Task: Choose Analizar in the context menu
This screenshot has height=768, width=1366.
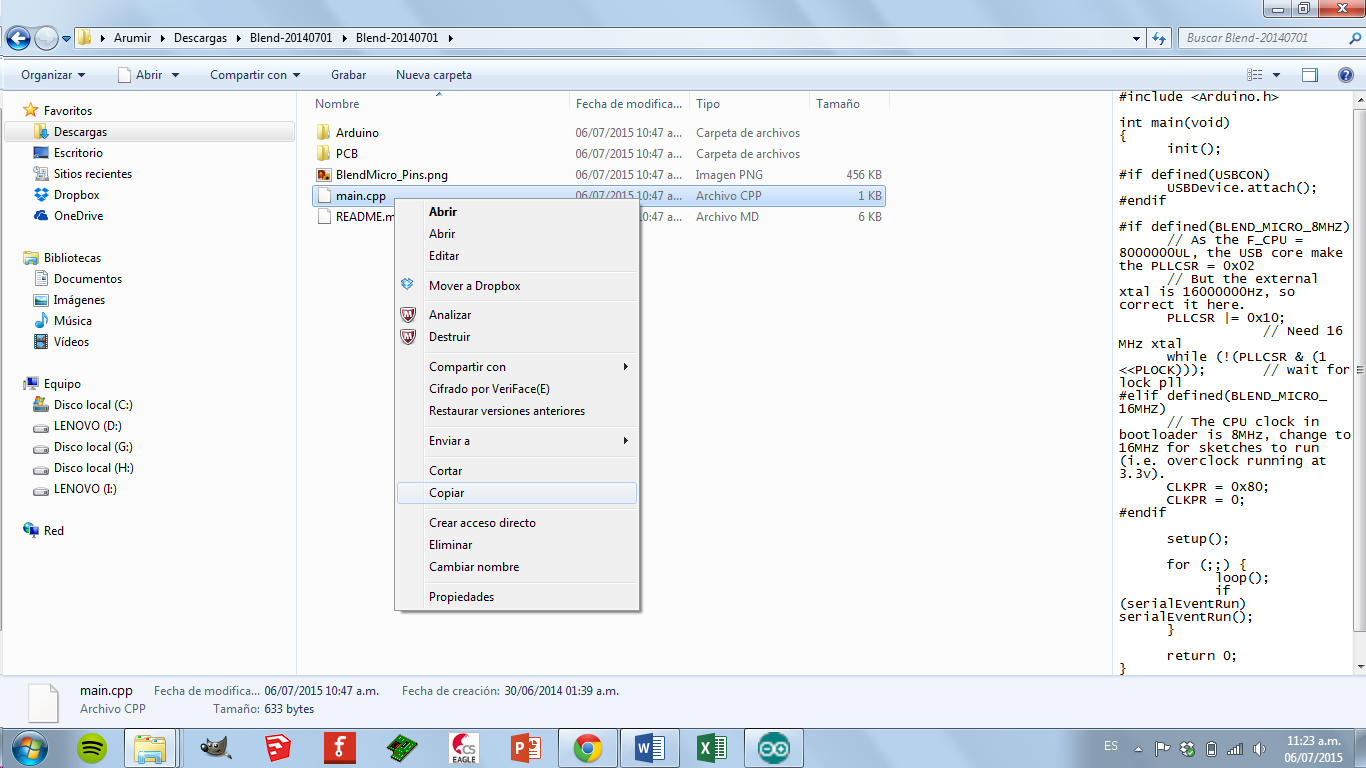Action: (x=517, y=315)
